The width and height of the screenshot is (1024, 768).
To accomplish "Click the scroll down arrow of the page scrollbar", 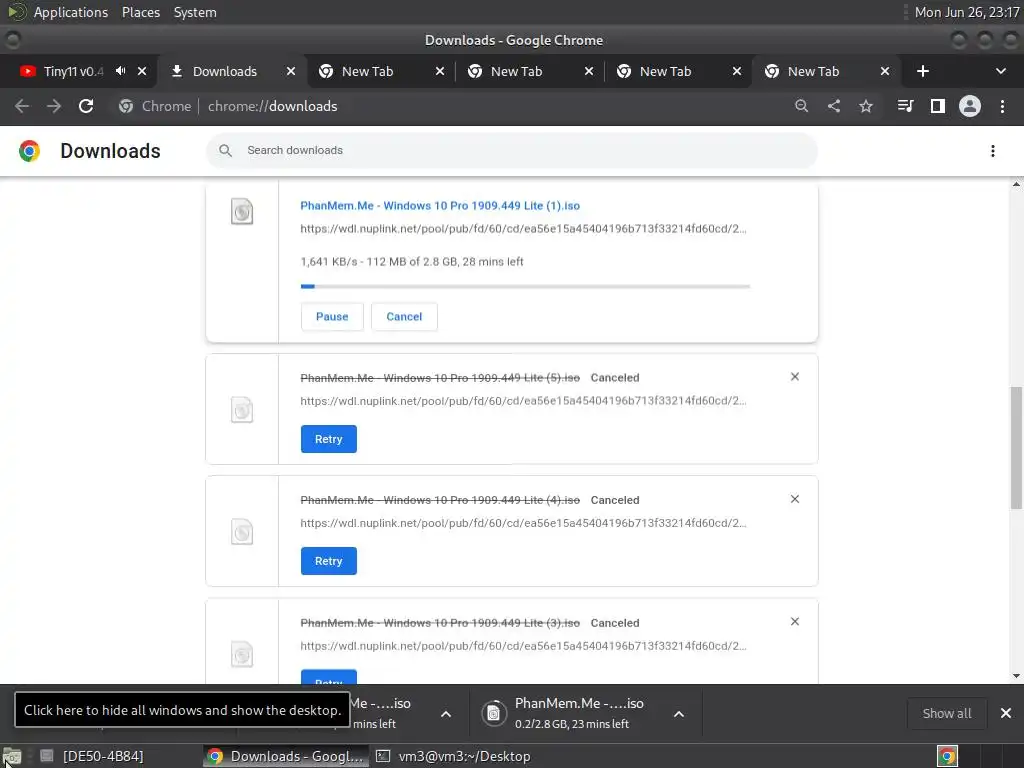I will [x=1016, y=676].
